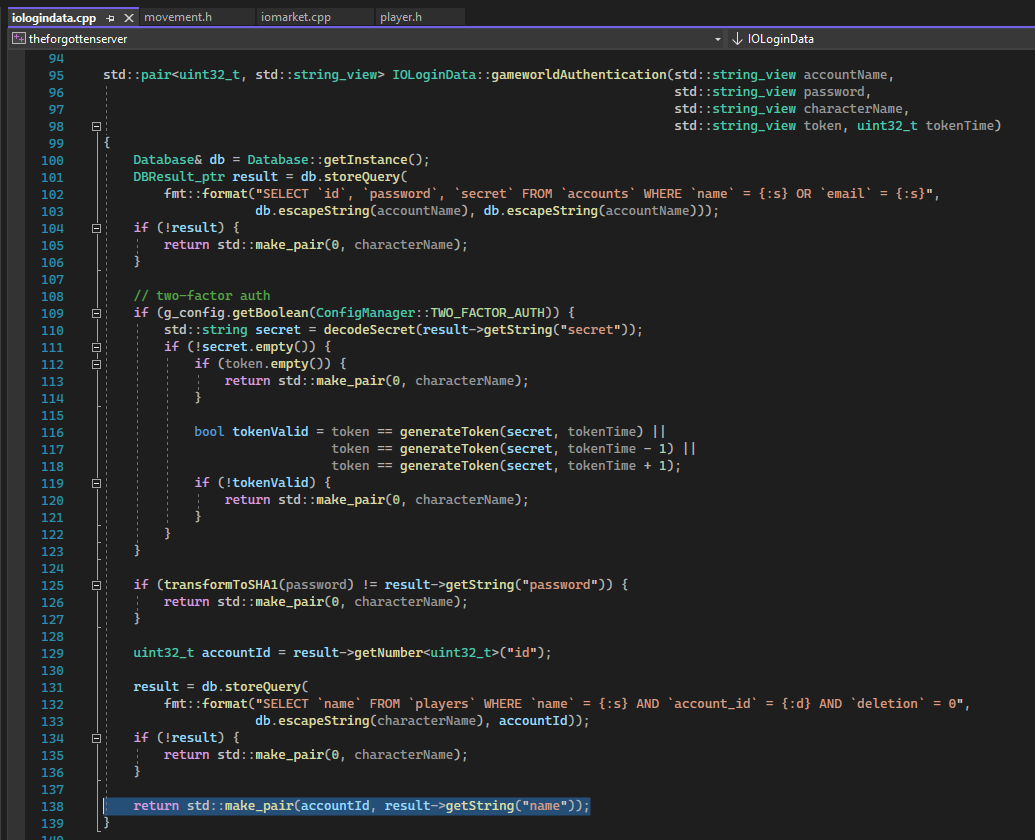
Task: Click line number 138
Action: pyautogui.click(x=52, y=806)
